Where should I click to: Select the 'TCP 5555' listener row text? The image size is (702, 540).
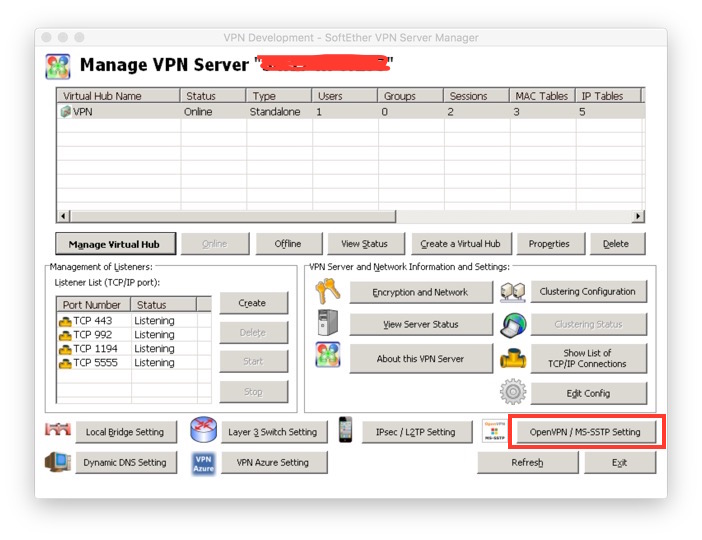(x=95, y=362)
